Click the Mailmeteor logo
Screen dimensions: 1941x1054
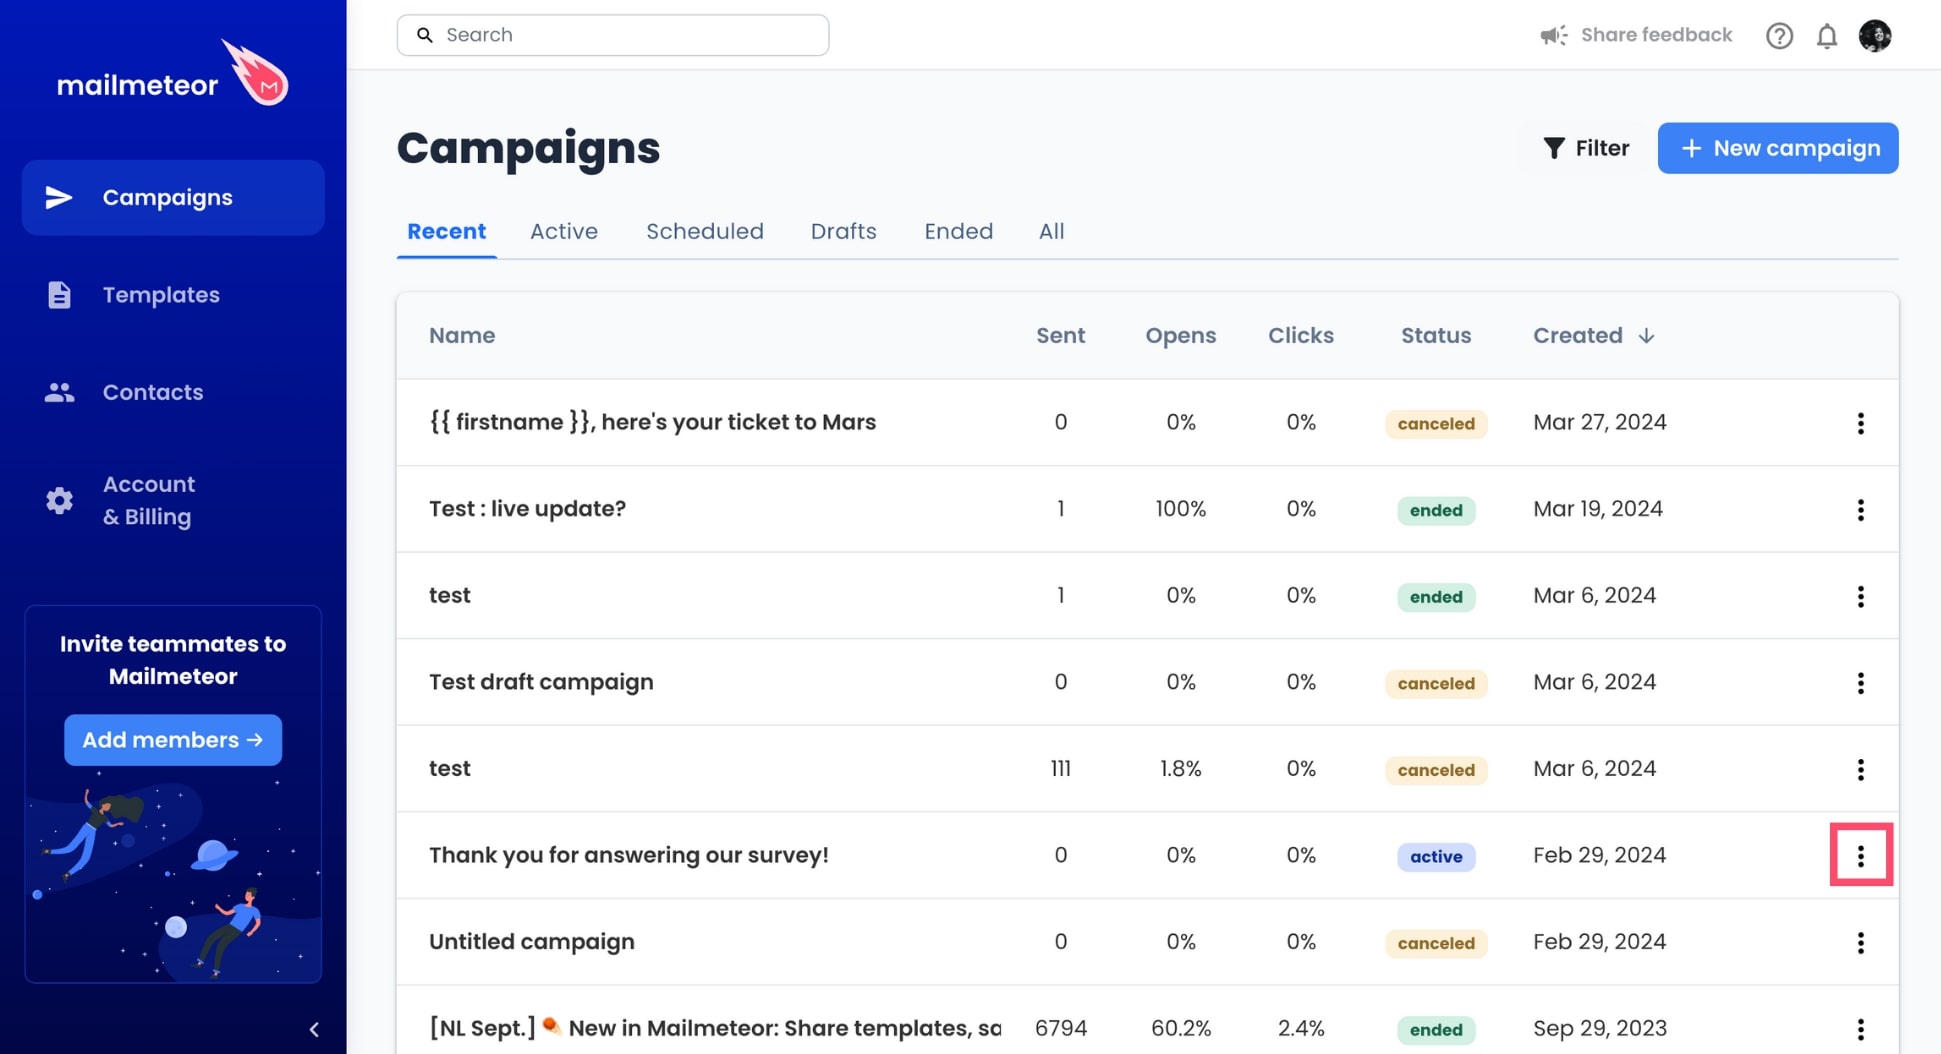coord(172,73)
